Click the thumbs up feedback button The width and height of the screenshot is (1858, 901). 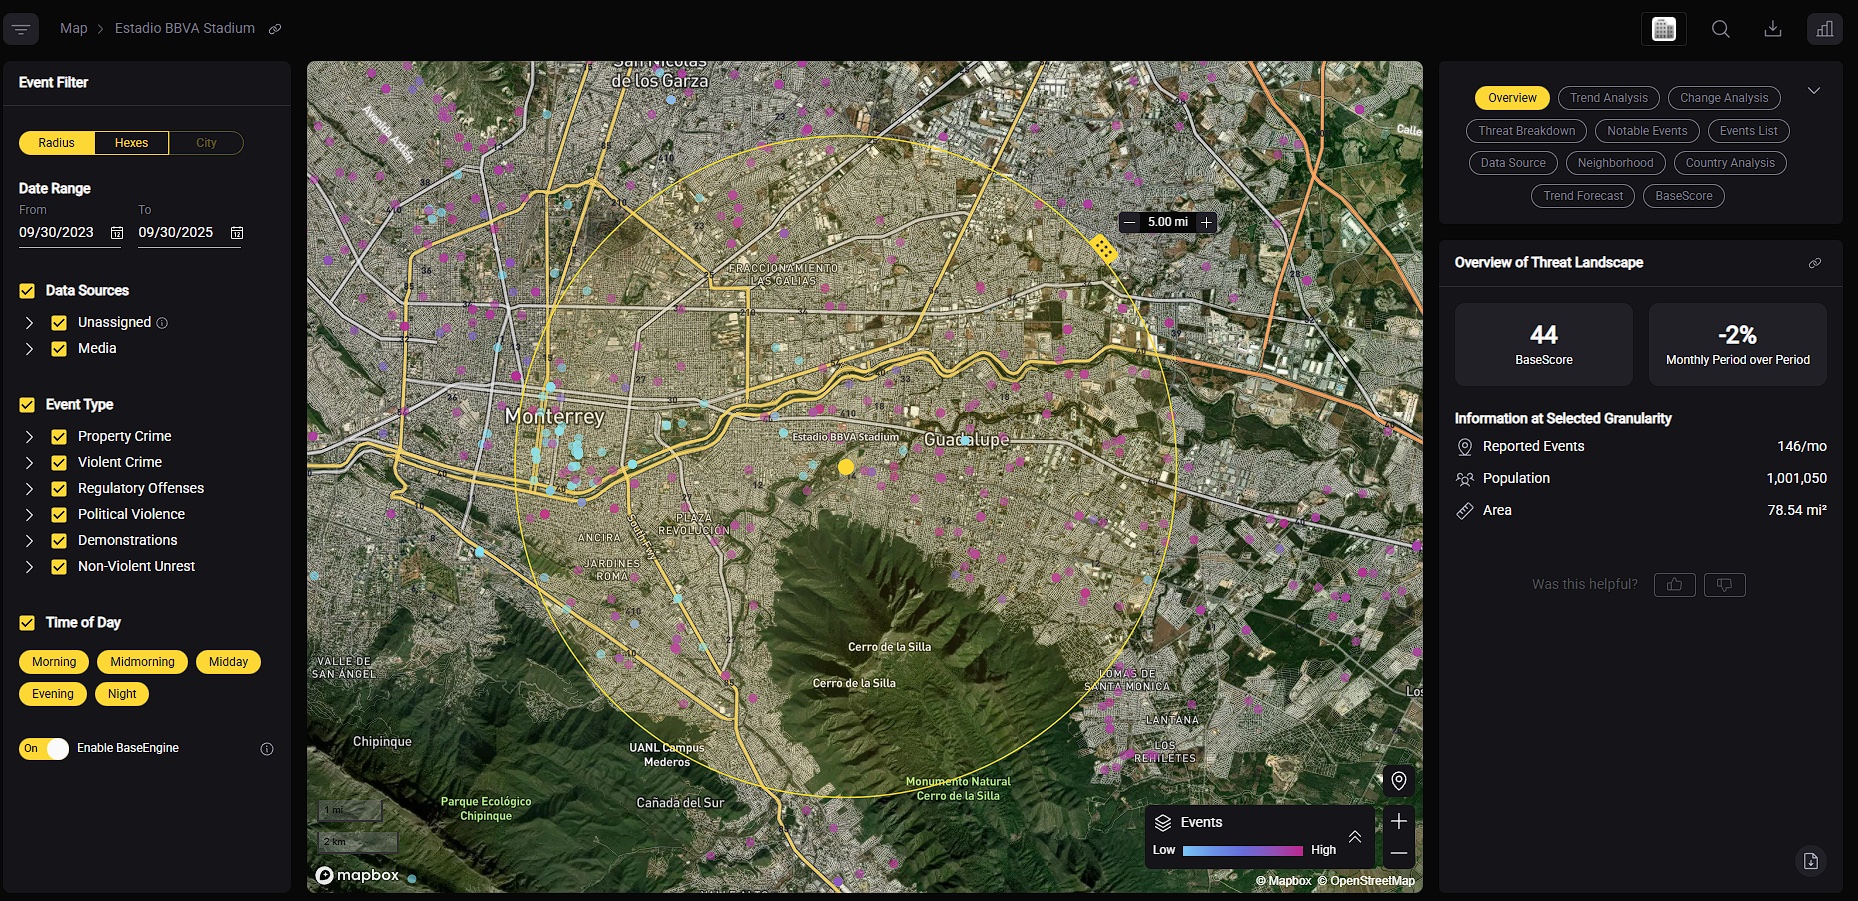click(x=1675, y=585)
